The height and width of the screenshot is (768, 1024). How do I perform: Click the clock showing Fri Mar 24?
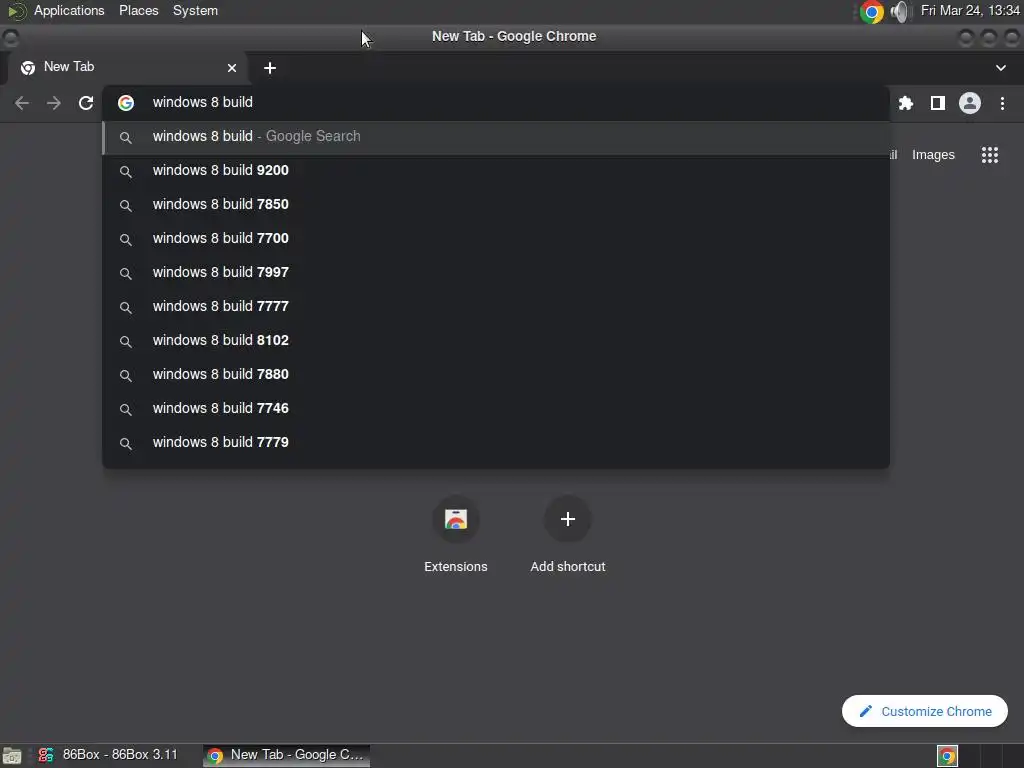(x=970, y=10)
